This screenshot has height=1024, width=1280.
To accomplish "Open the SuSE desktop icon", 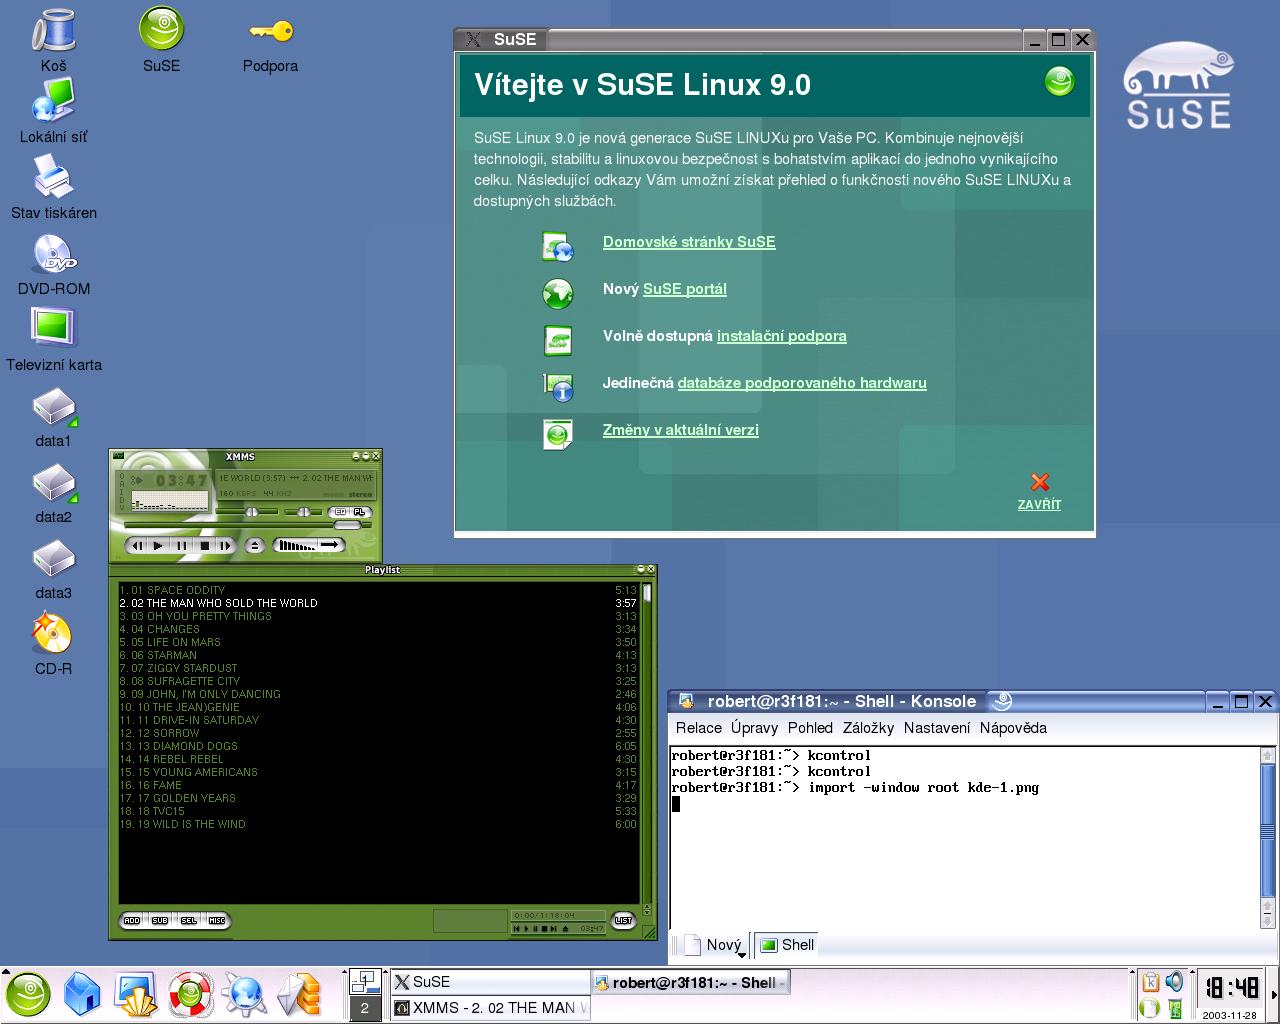I will pyautogui.click(x=161, y=40).
